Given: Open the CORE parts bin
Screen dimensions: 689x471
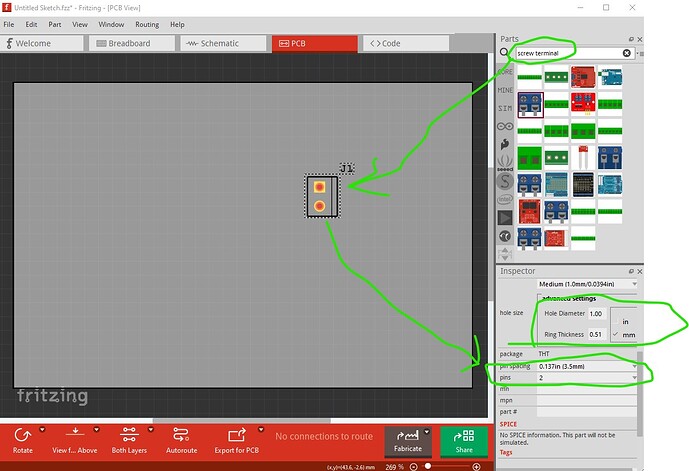Looking at the screenshot, I should (505, 71).
